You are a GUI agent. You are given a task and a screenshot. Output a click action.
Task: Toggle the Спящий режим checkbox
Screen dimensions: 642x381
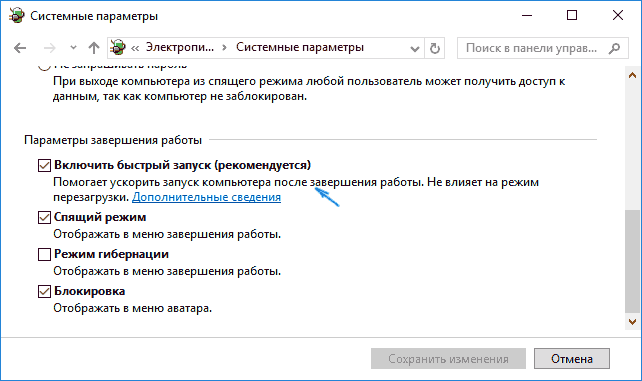44,217
